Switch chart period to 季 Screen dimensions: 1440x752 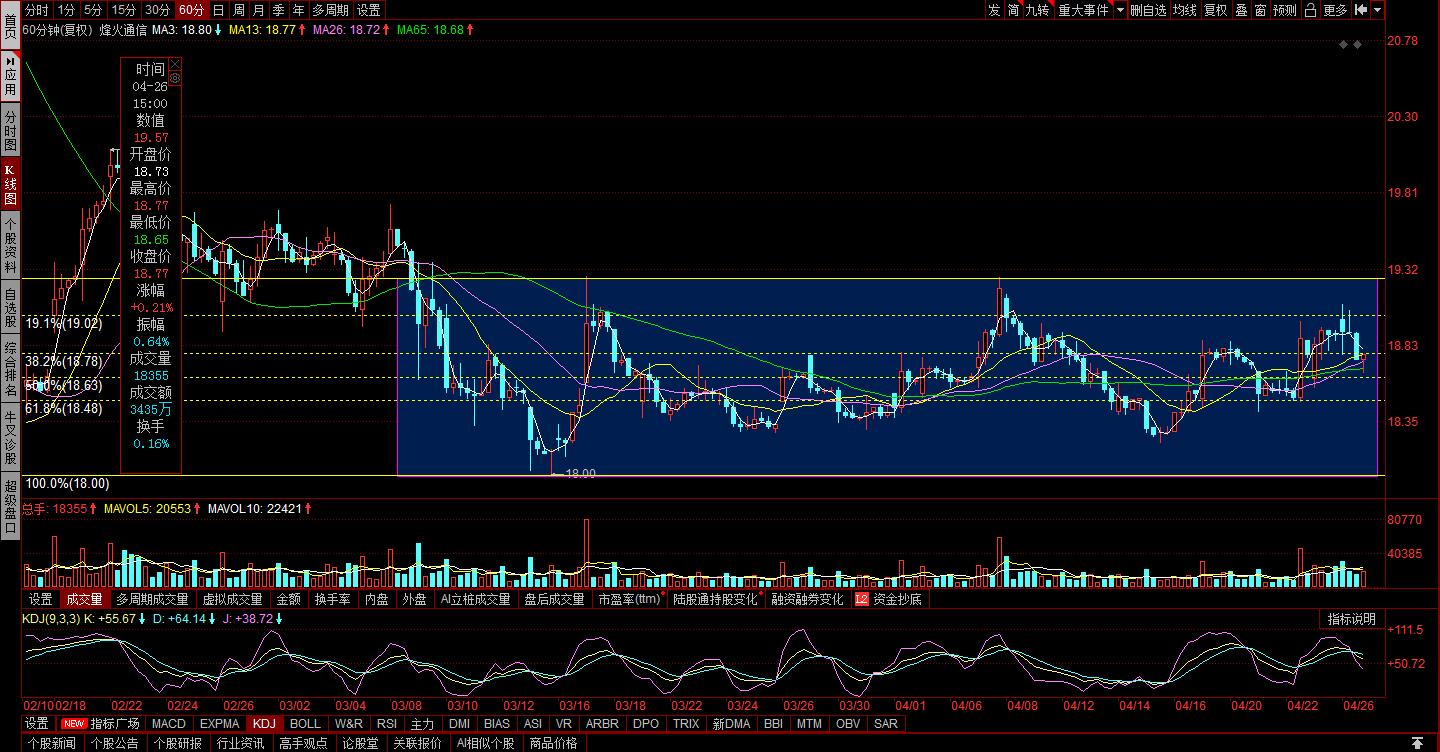278,10
